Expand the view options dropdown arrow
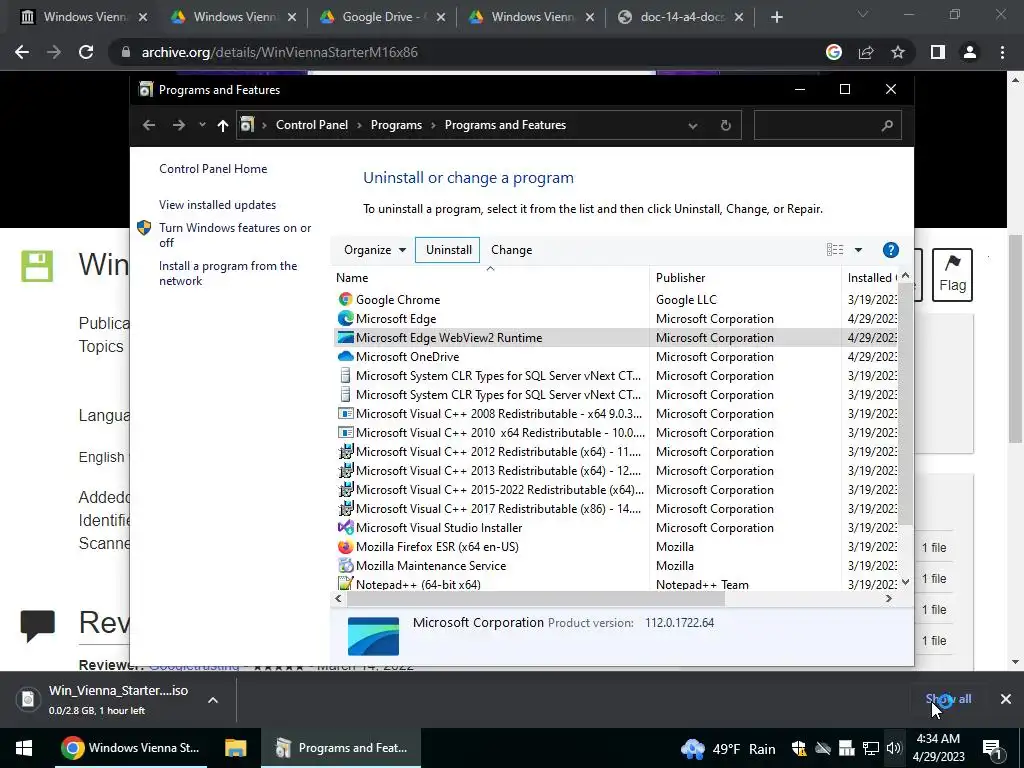Viewport: 1024px width, 768px height. tap(858, 250)
